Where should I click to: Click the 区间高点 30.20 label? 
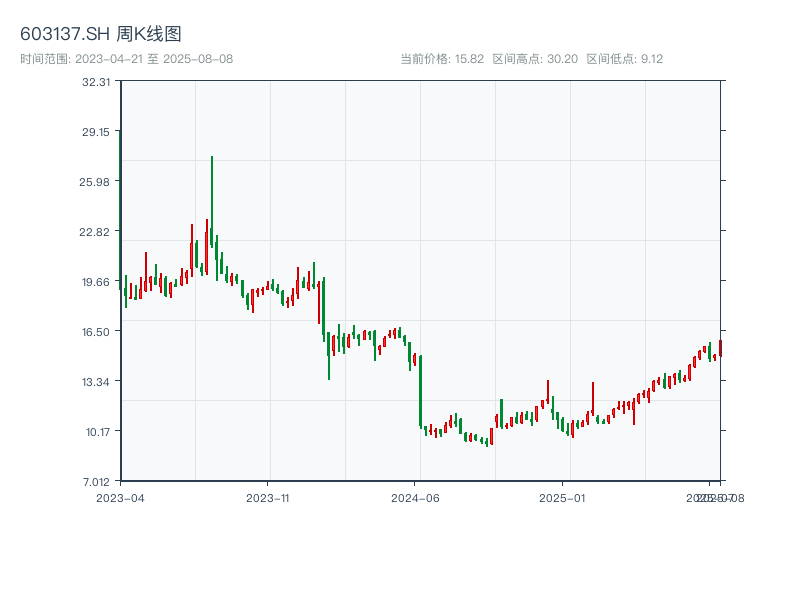[535, 59]
